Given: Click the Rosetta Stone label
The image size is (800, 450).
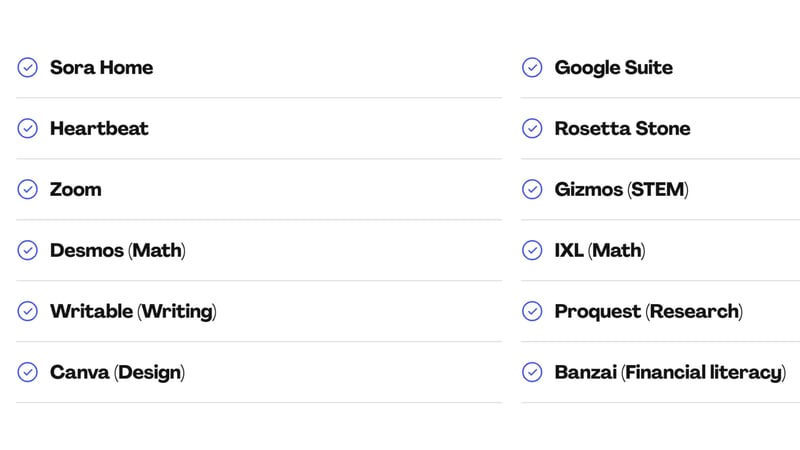Looking at the screenshot, I should pos(622,129).
